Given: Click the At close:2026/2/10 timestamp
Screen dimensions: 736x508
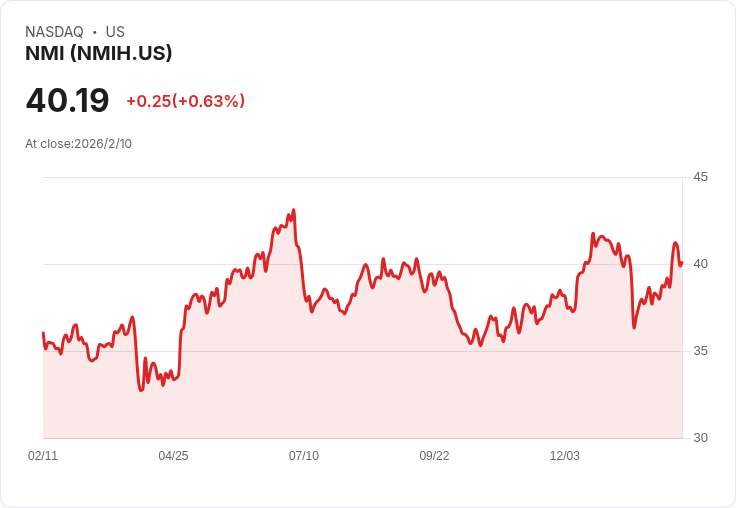Looking at the screenshot, I should tap(78, 144).
